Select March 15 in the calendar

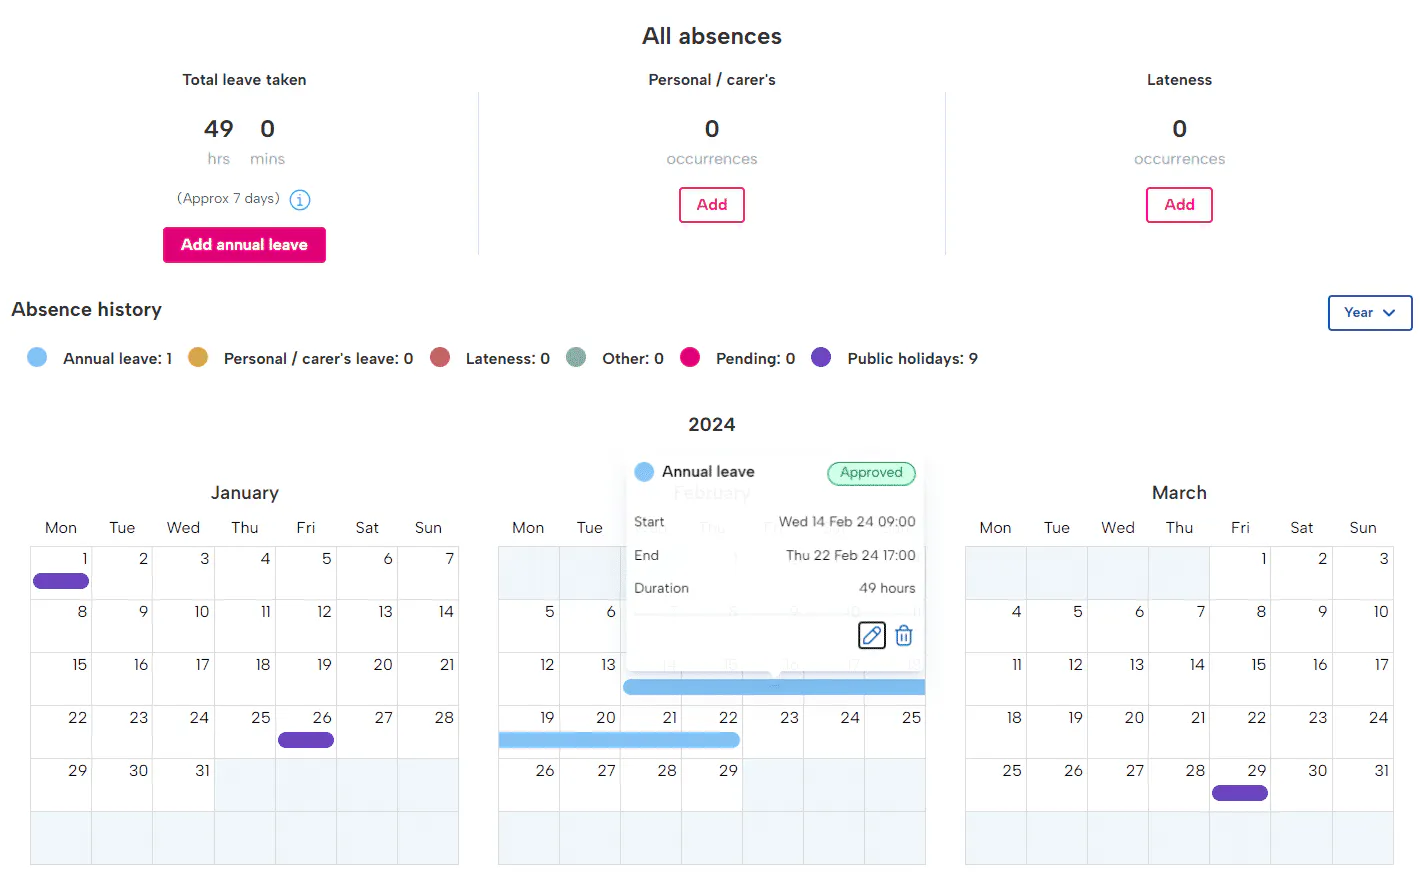coord(1240,679)
